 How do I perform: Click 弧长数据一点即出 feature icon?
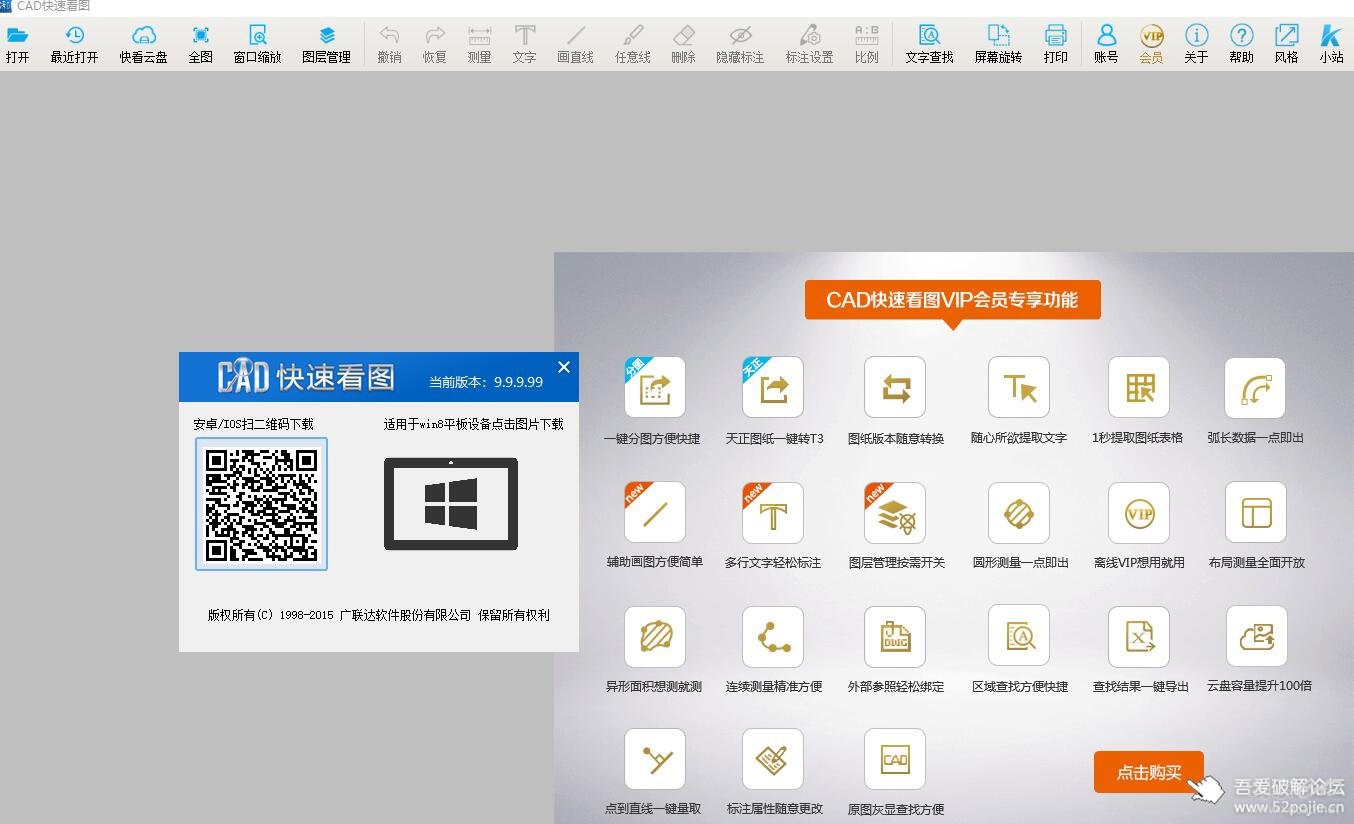coord(1255,388)
